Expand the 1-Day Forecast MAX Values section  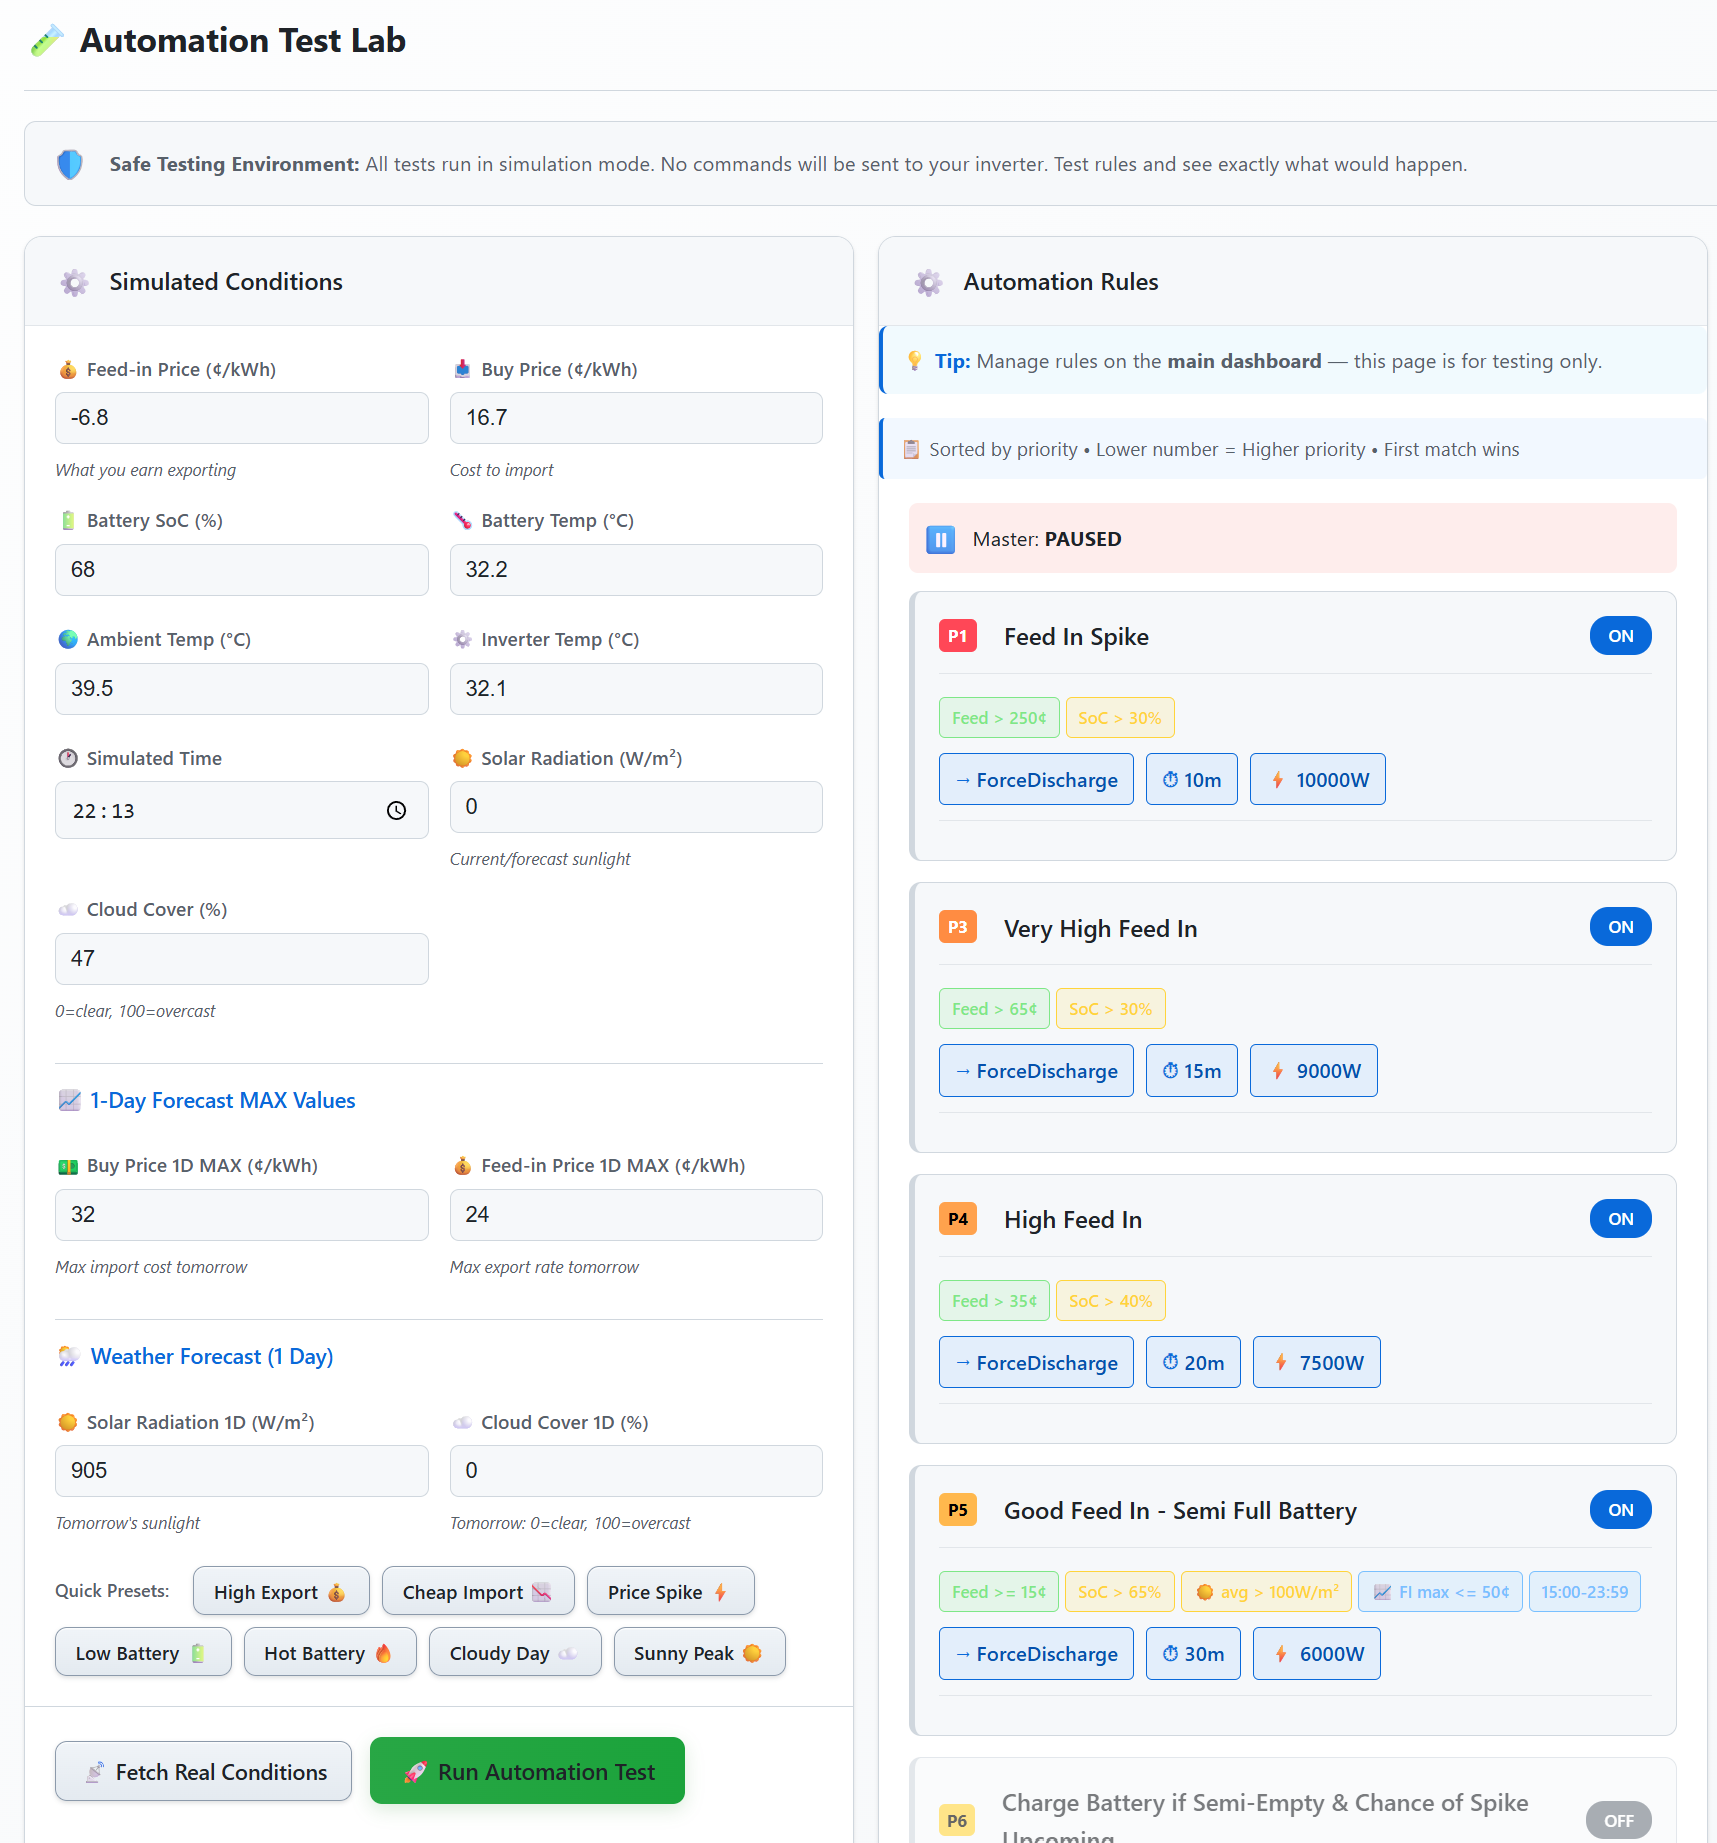coord(221,1100)
